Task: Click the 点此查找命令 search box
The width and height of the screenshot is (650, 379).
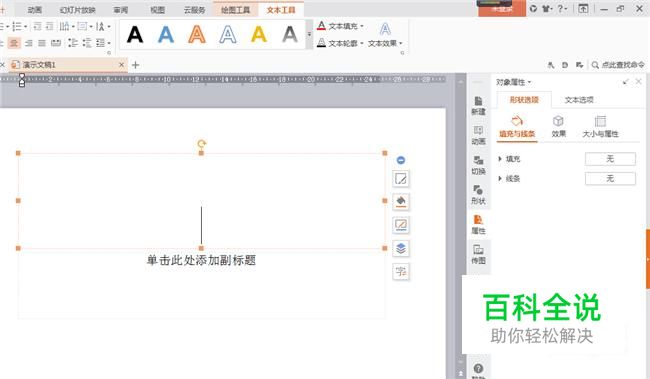Action: [618, 65]
